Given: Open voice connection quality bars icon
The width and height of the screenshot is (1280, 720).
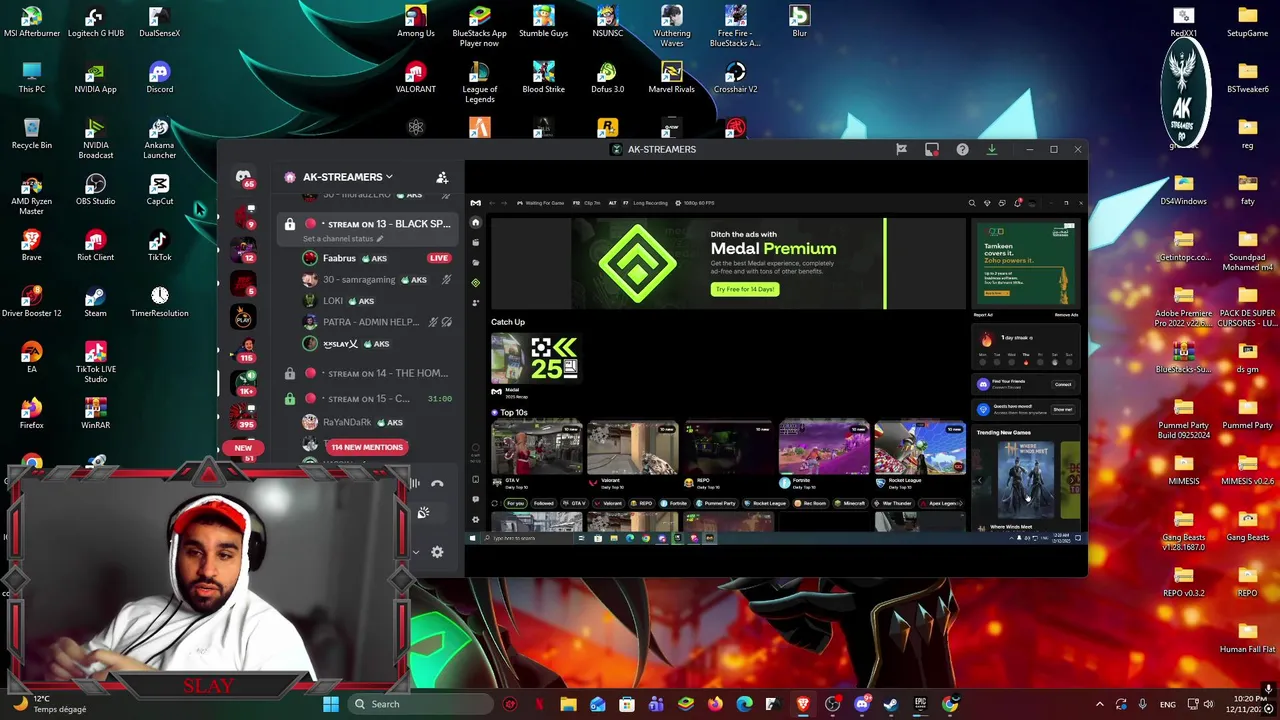Looking at the screenshot, I should point(414,483).
